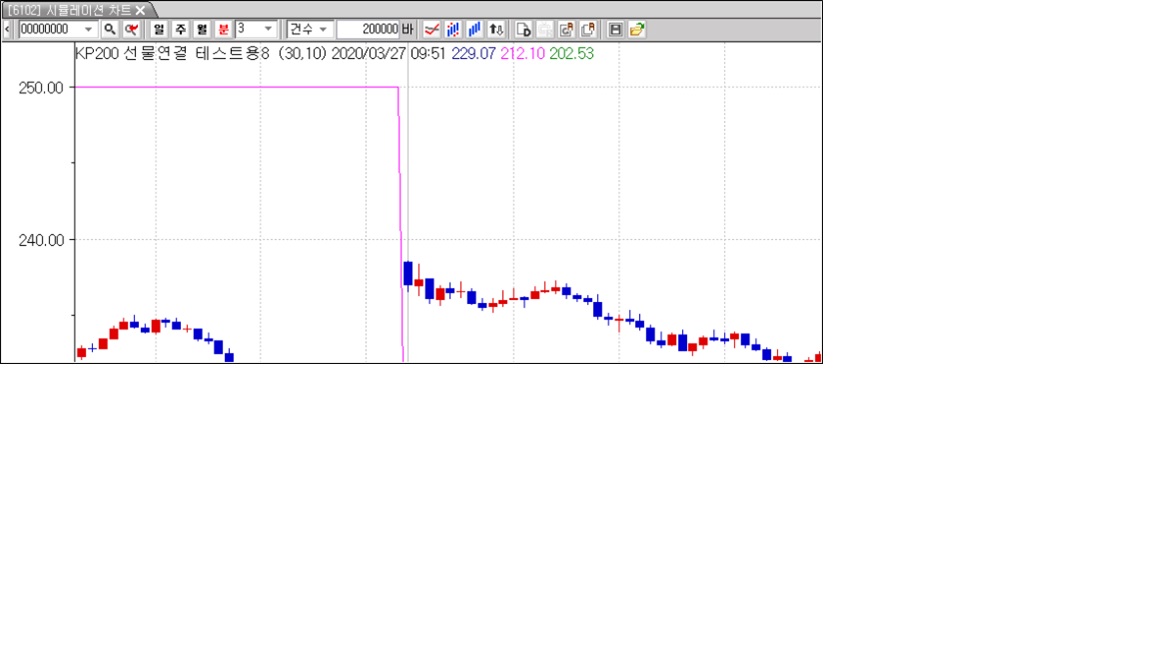This screenshot has width=1152, height=648.
Task: Select the daily (일) period toggle
Action: (x=159, y=29)
